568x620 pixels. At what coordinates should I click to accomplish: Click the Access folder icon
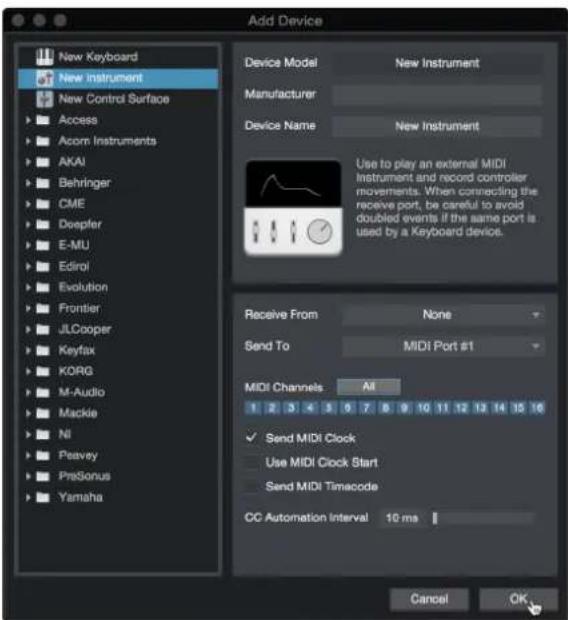tap(43, 120)
